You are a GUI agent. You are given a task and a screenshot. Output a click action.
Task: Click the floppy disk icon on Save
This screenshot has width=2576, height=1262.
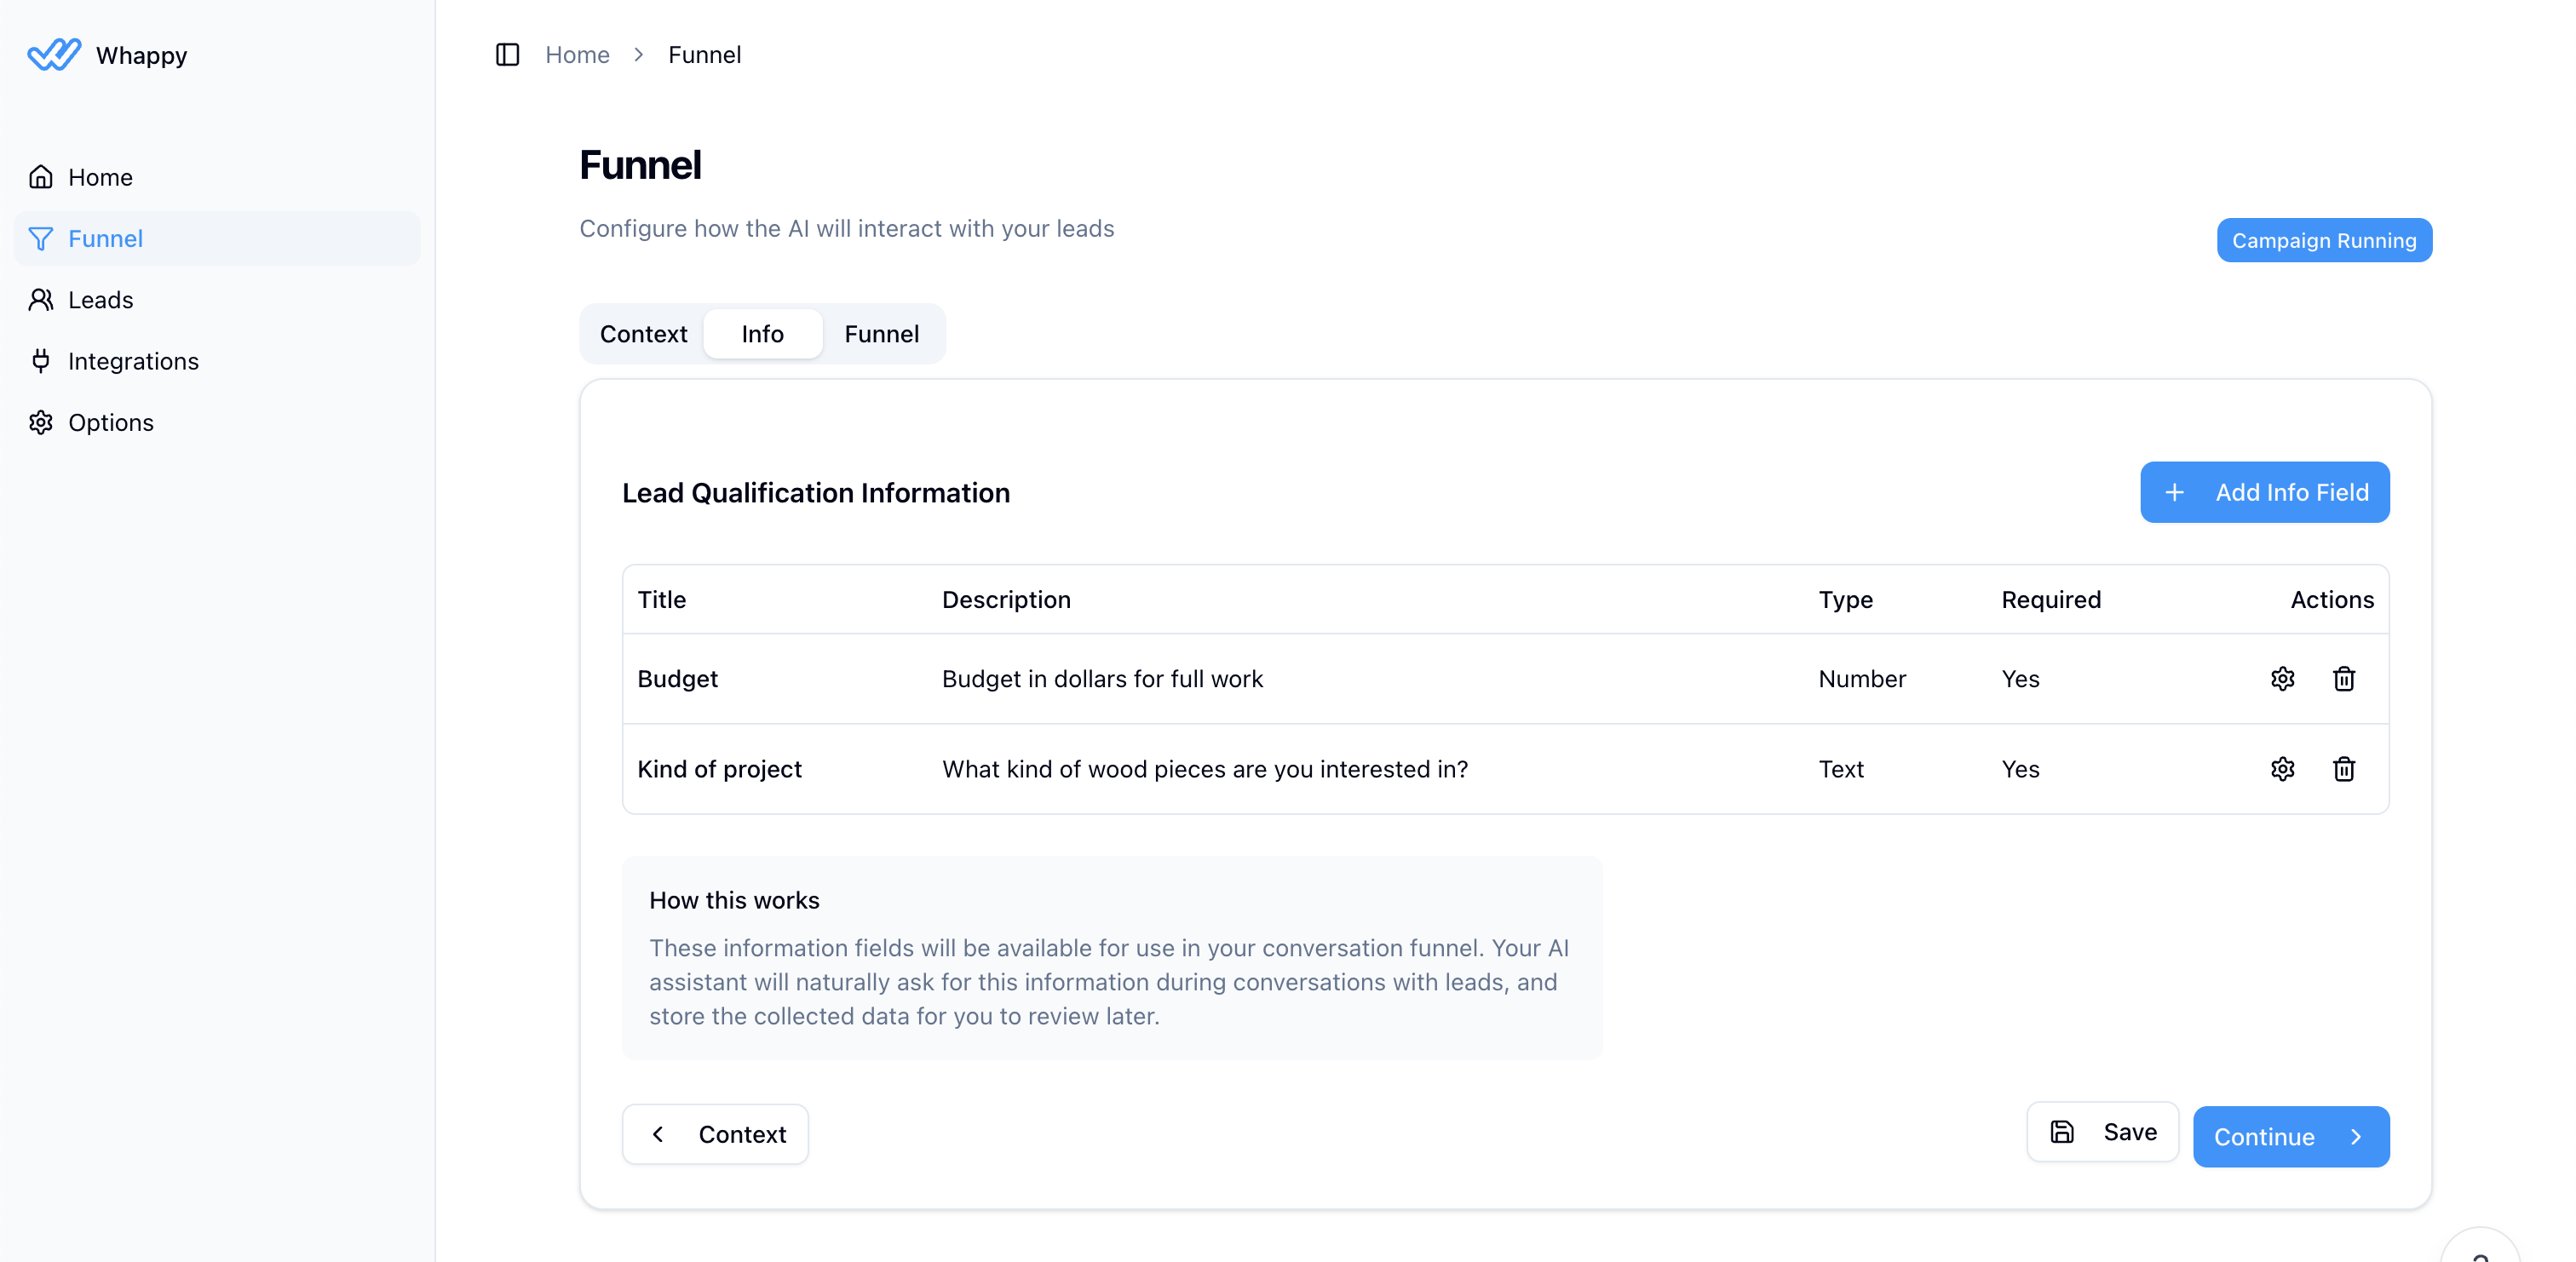2062,1132
